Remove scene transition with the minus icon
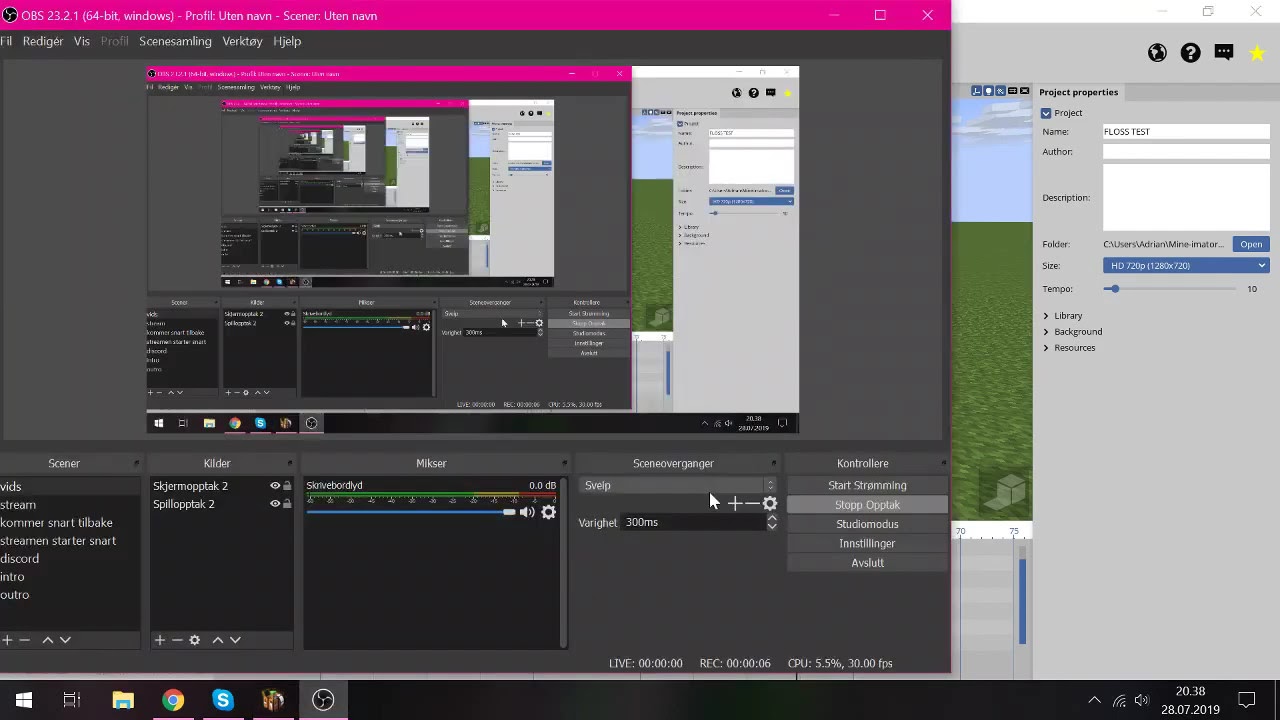Screen dimensions: 1280x720 click(x=752, y=504)
